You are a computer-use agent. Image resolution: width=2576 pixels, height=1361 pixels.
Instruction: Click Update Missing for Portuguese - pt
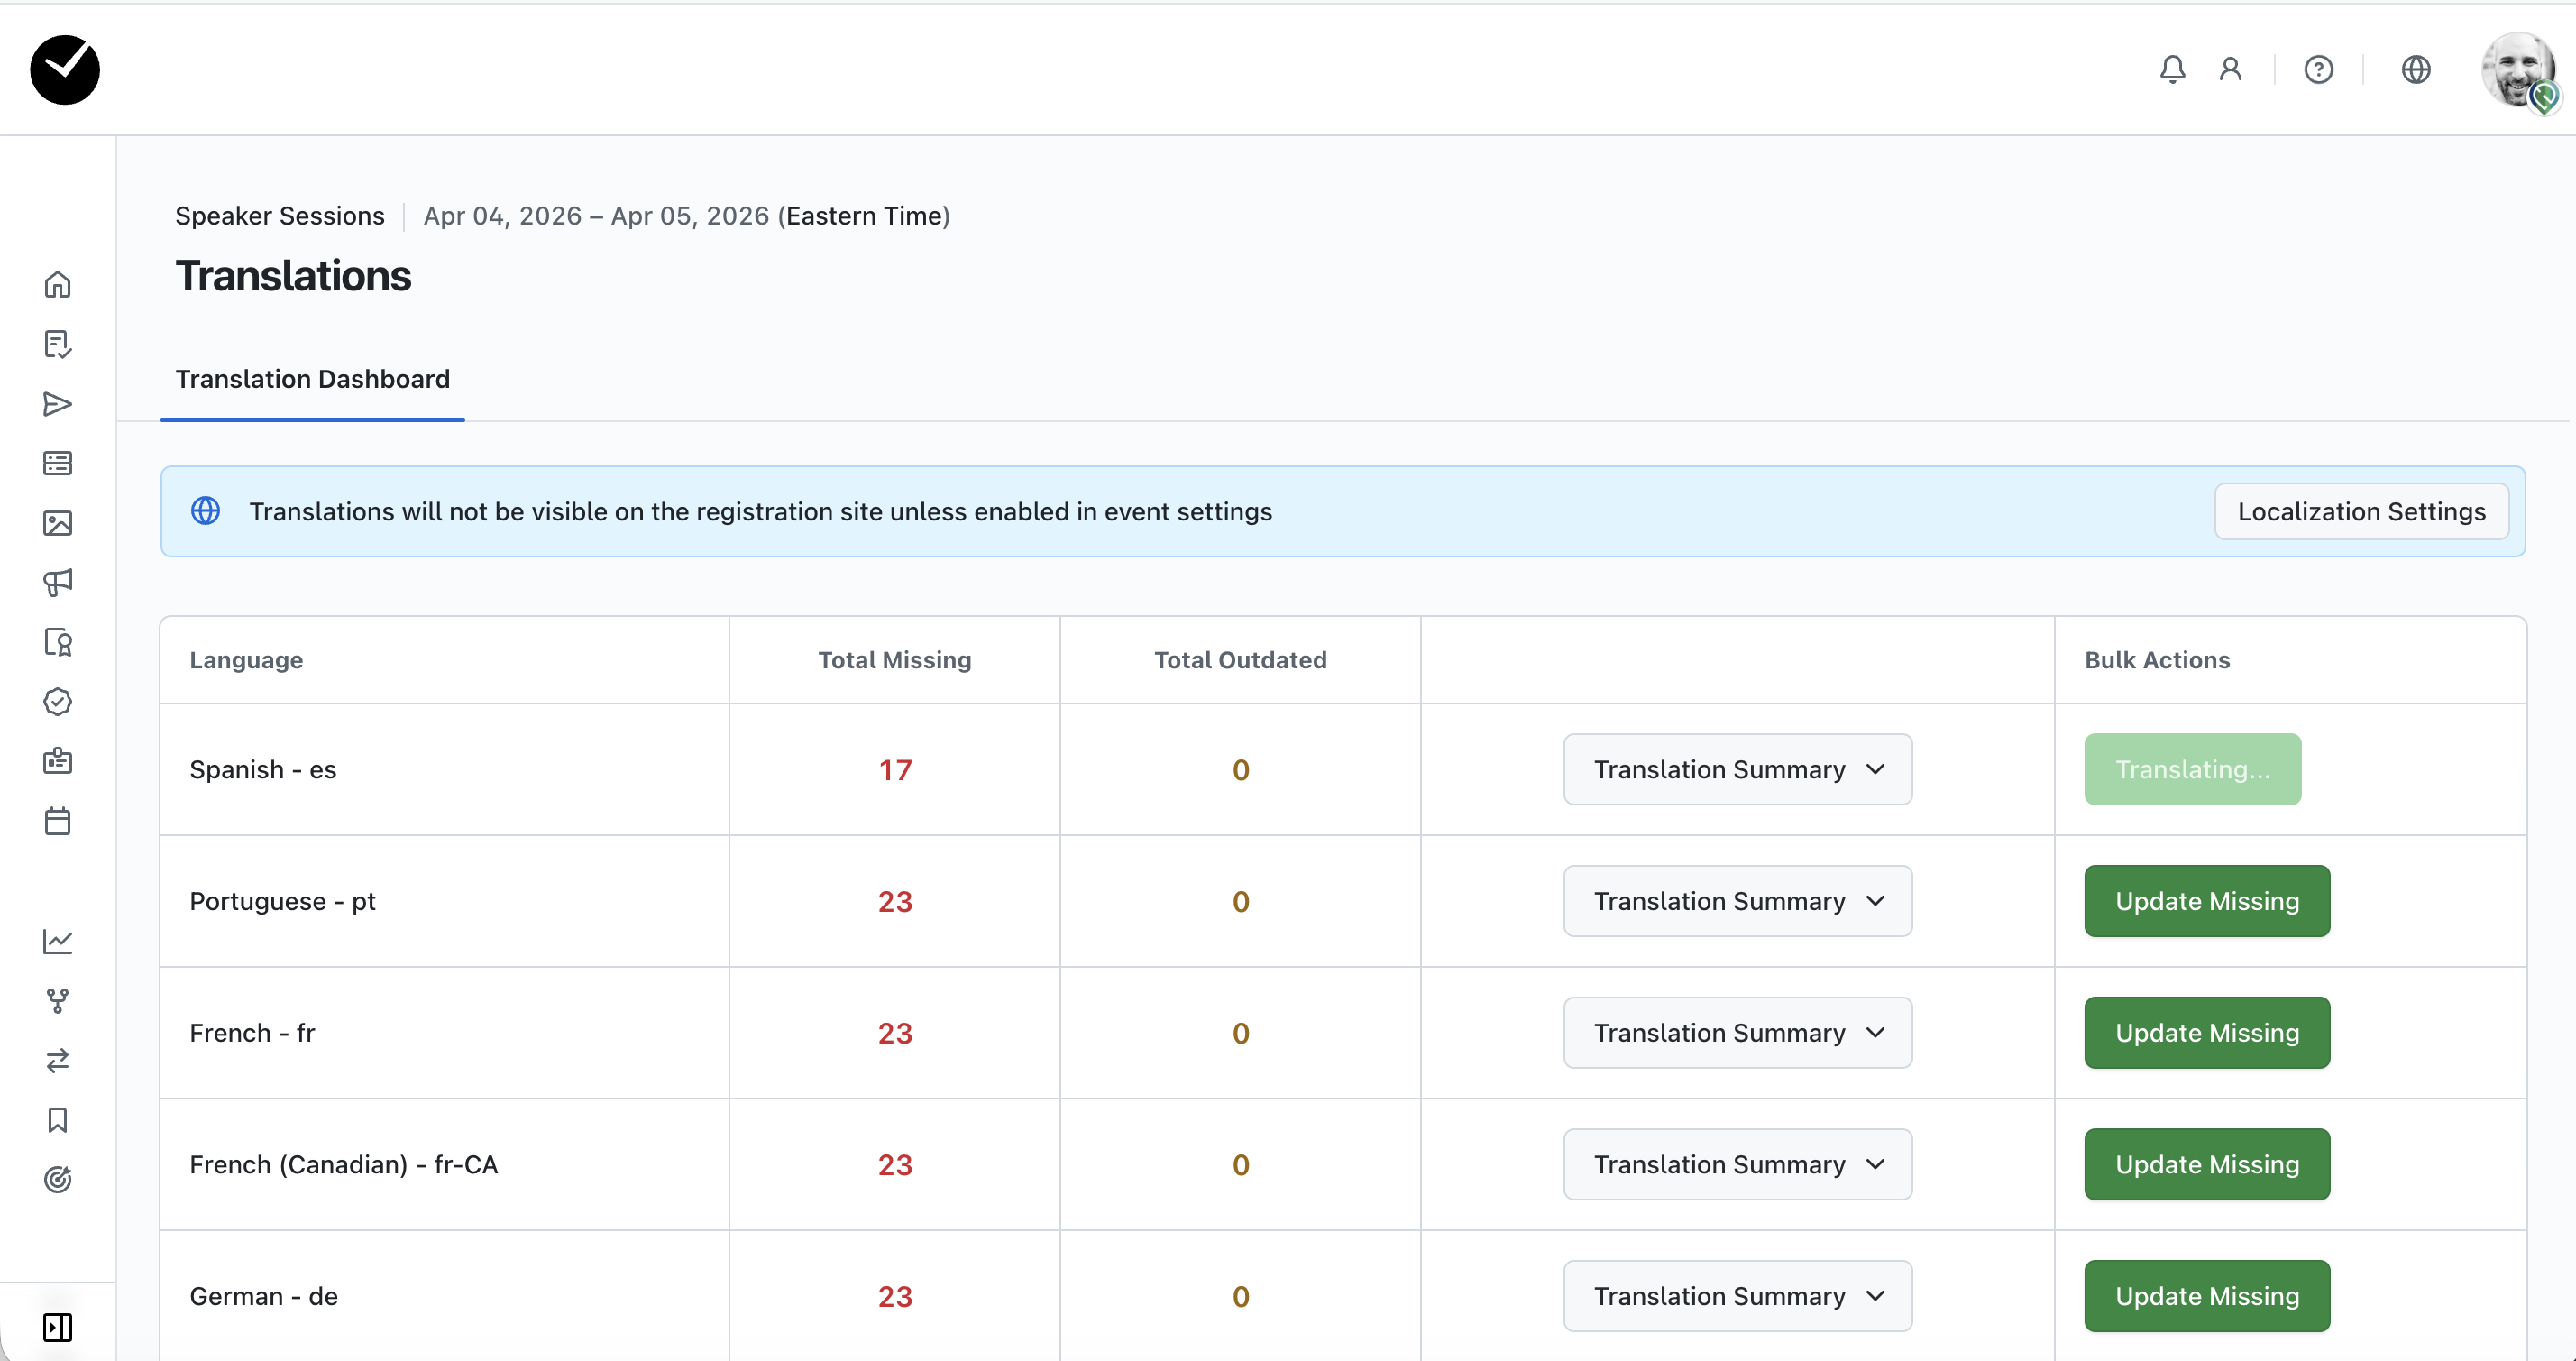[x=2206, y=901]
